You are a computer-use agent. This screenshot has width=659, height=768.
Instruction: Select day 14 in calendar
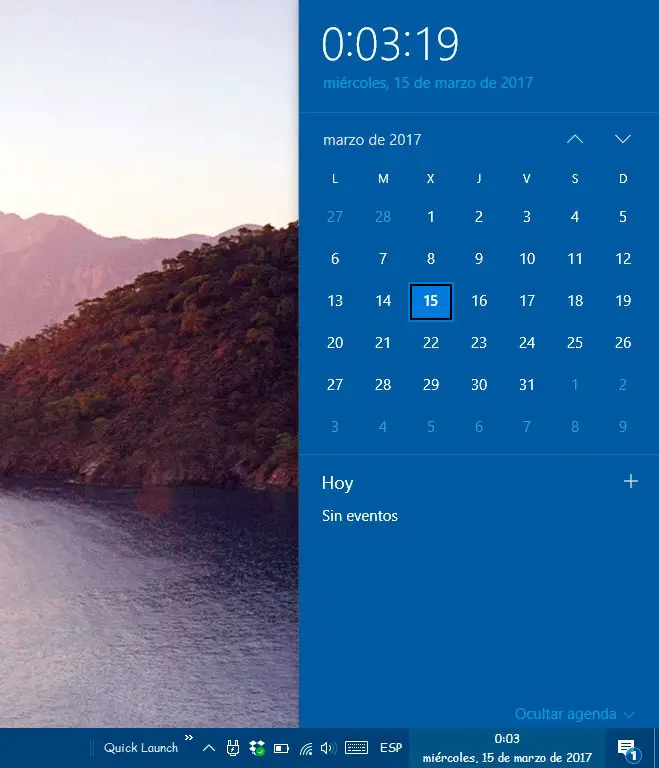point(383,301)
